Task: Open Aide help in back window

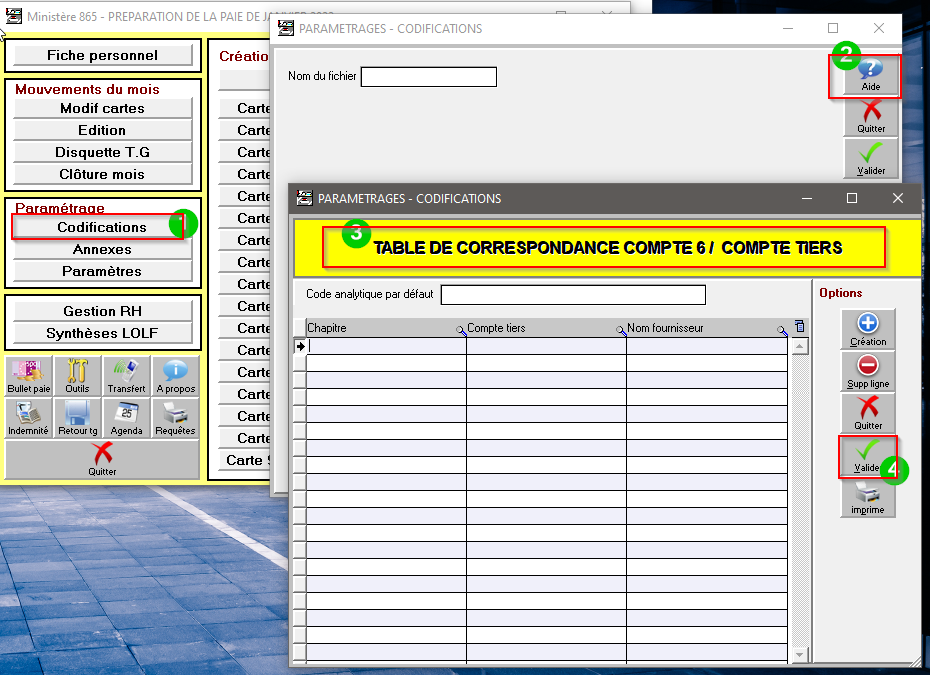Action: point(871,75)
